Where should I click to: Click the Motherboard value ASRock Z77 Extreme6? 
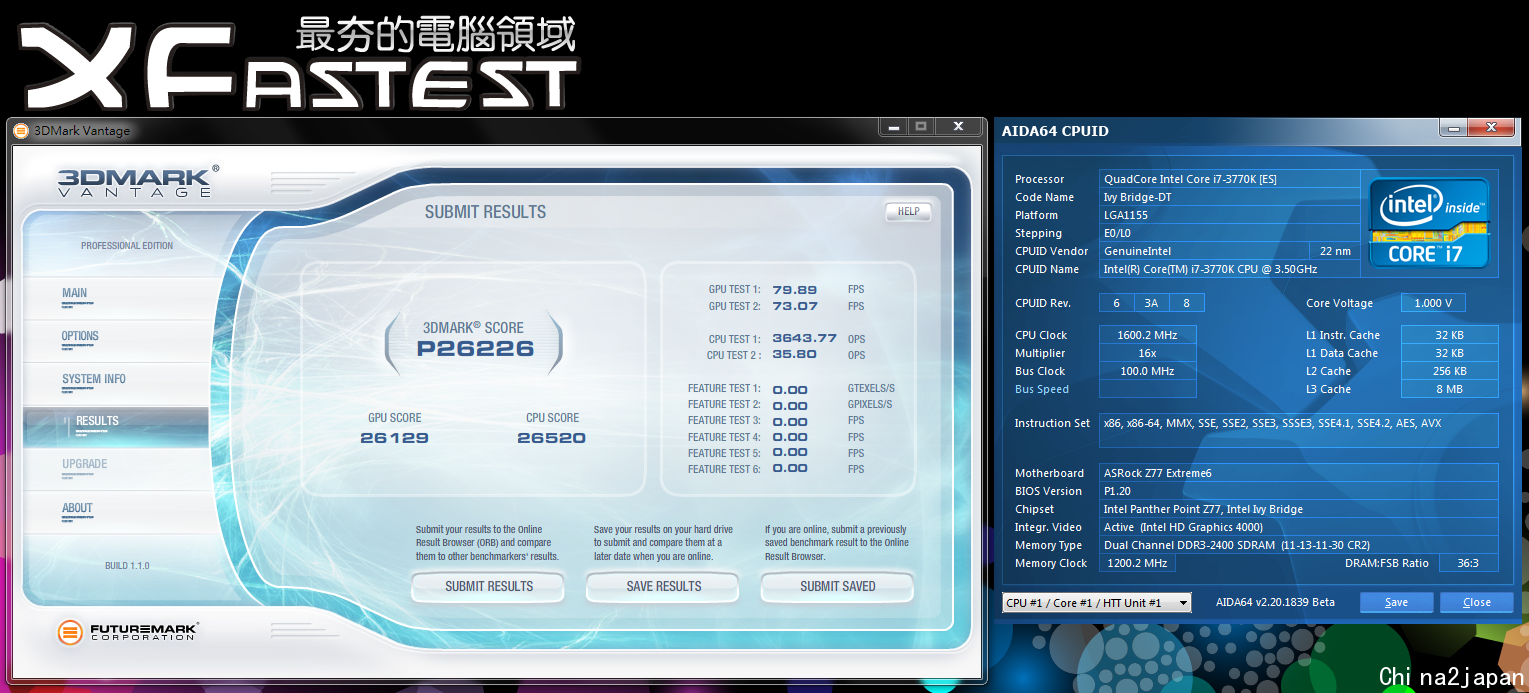[x=1299, y=473]
